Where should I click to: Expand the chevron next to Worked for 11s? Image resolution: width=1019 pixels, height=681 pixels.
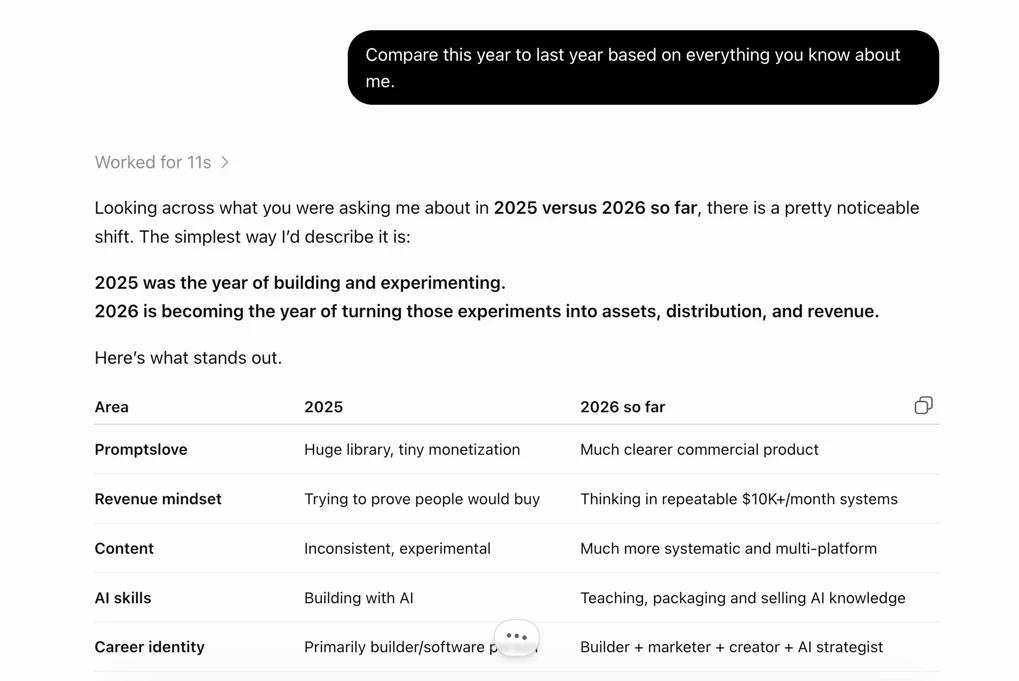[x=225, y=162]
